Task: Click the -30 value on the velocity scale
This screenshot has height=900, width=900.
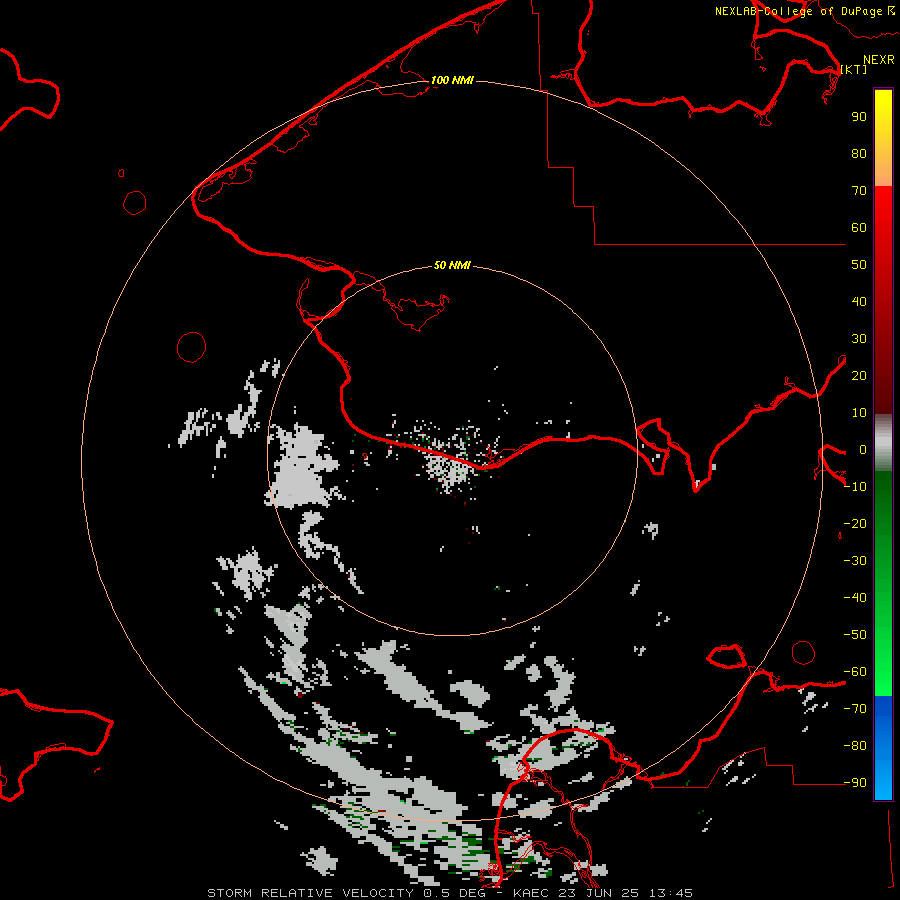Action: click(855, 561)
